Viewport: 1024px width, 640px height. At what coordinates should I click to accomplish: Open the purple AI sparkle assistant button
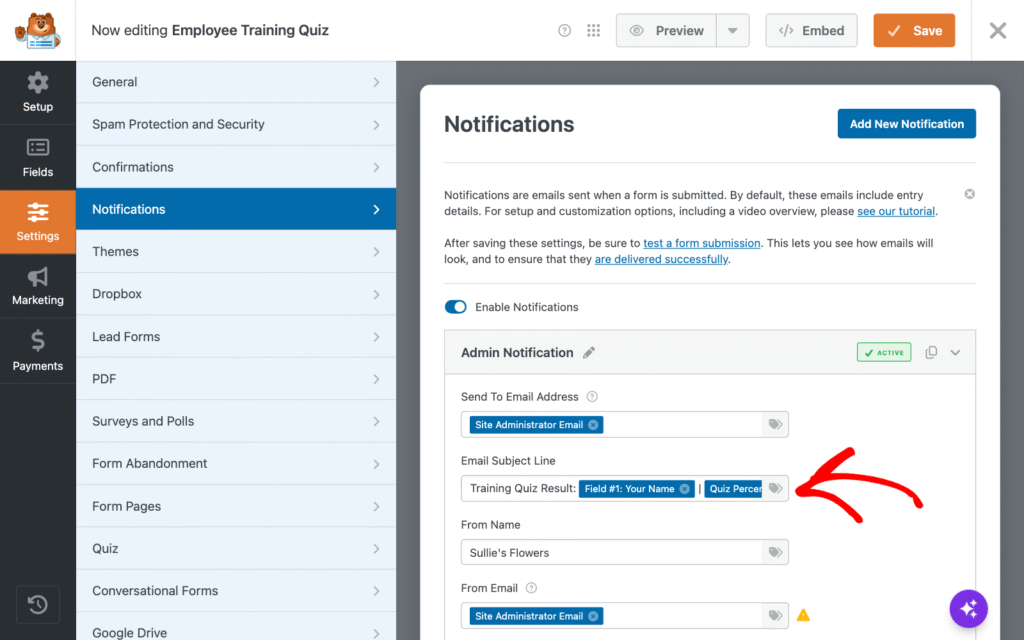pos(968,609)
